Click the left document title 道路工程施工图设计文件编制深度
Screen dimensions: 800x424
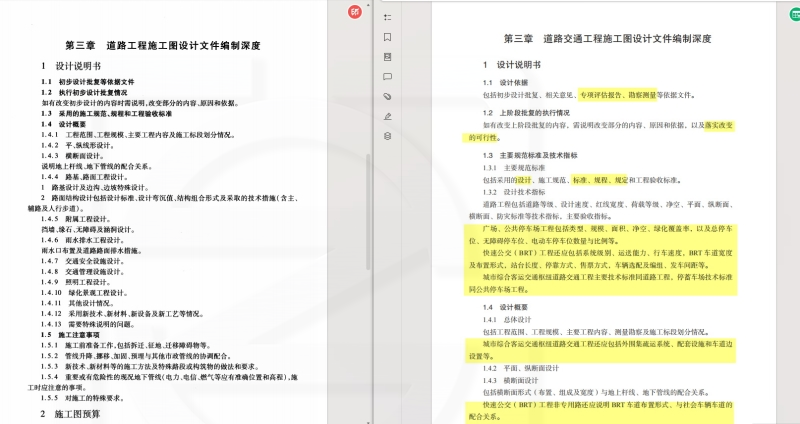(163, 46)
